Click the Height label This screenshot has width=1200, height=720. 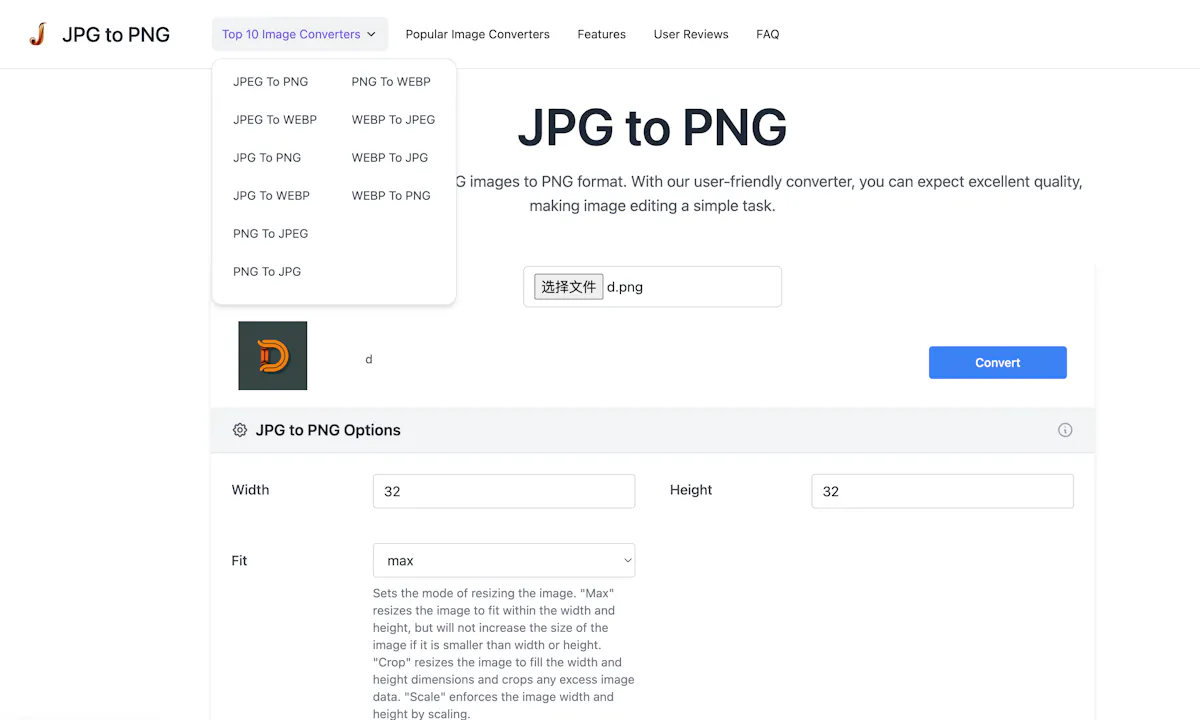click(691, 490)
